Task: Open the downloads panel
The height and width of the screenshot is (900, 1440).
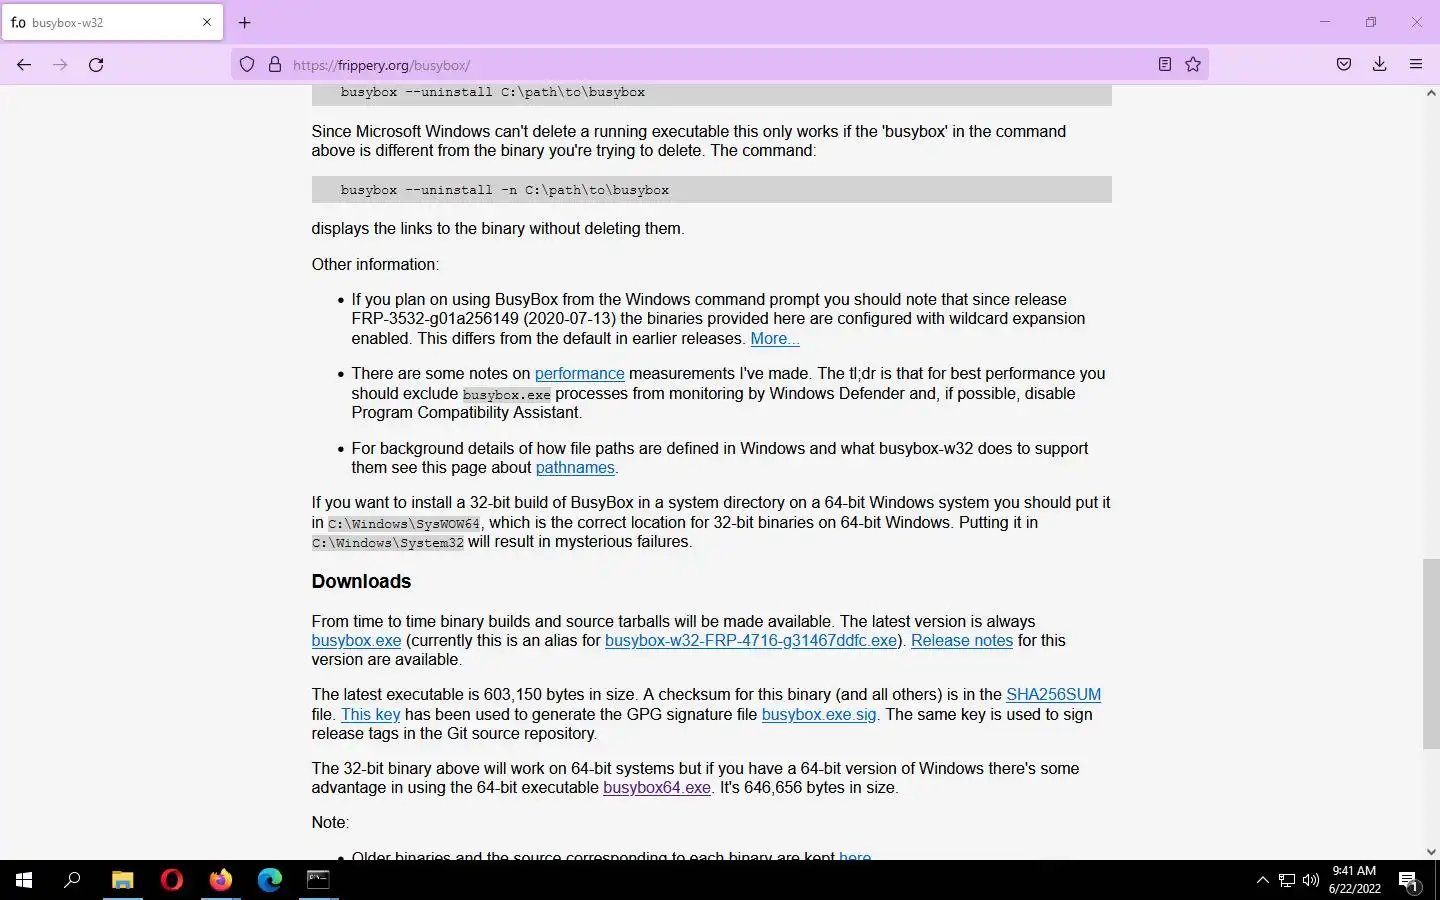Action: point(1380,65)
